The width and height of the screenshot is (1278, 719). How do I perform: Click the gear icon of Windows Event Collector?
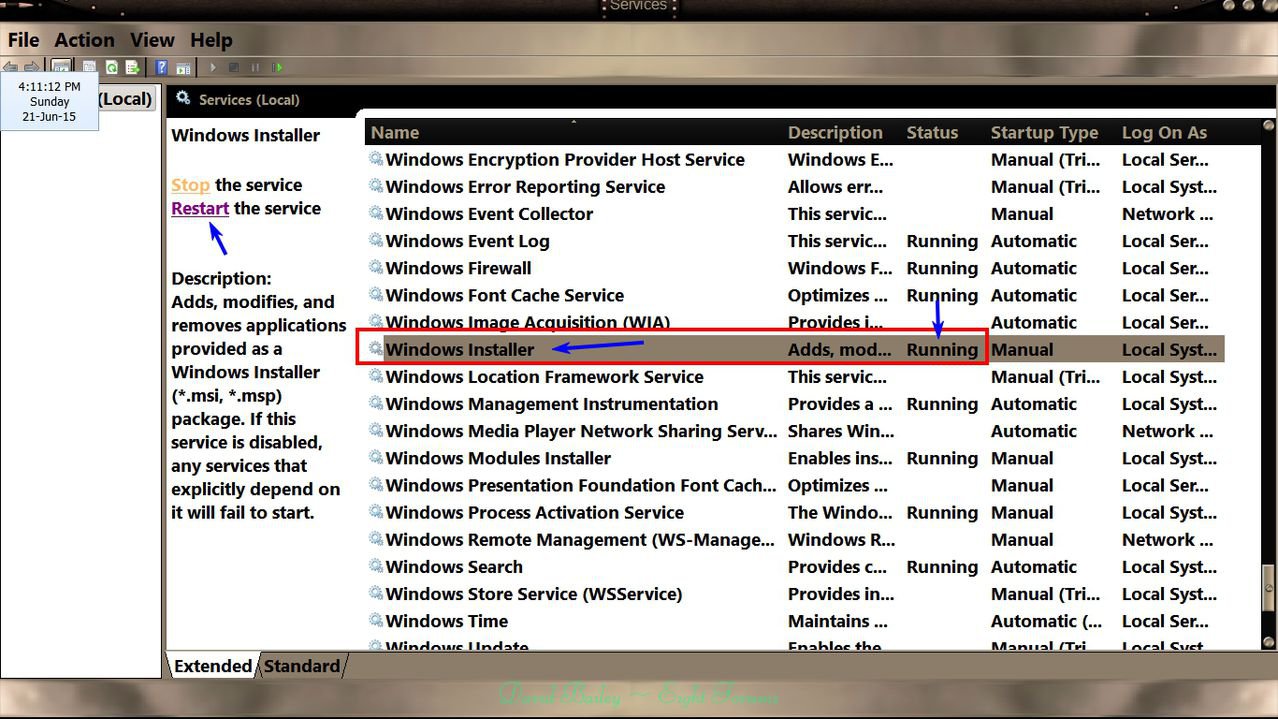(x=376, y=213)
